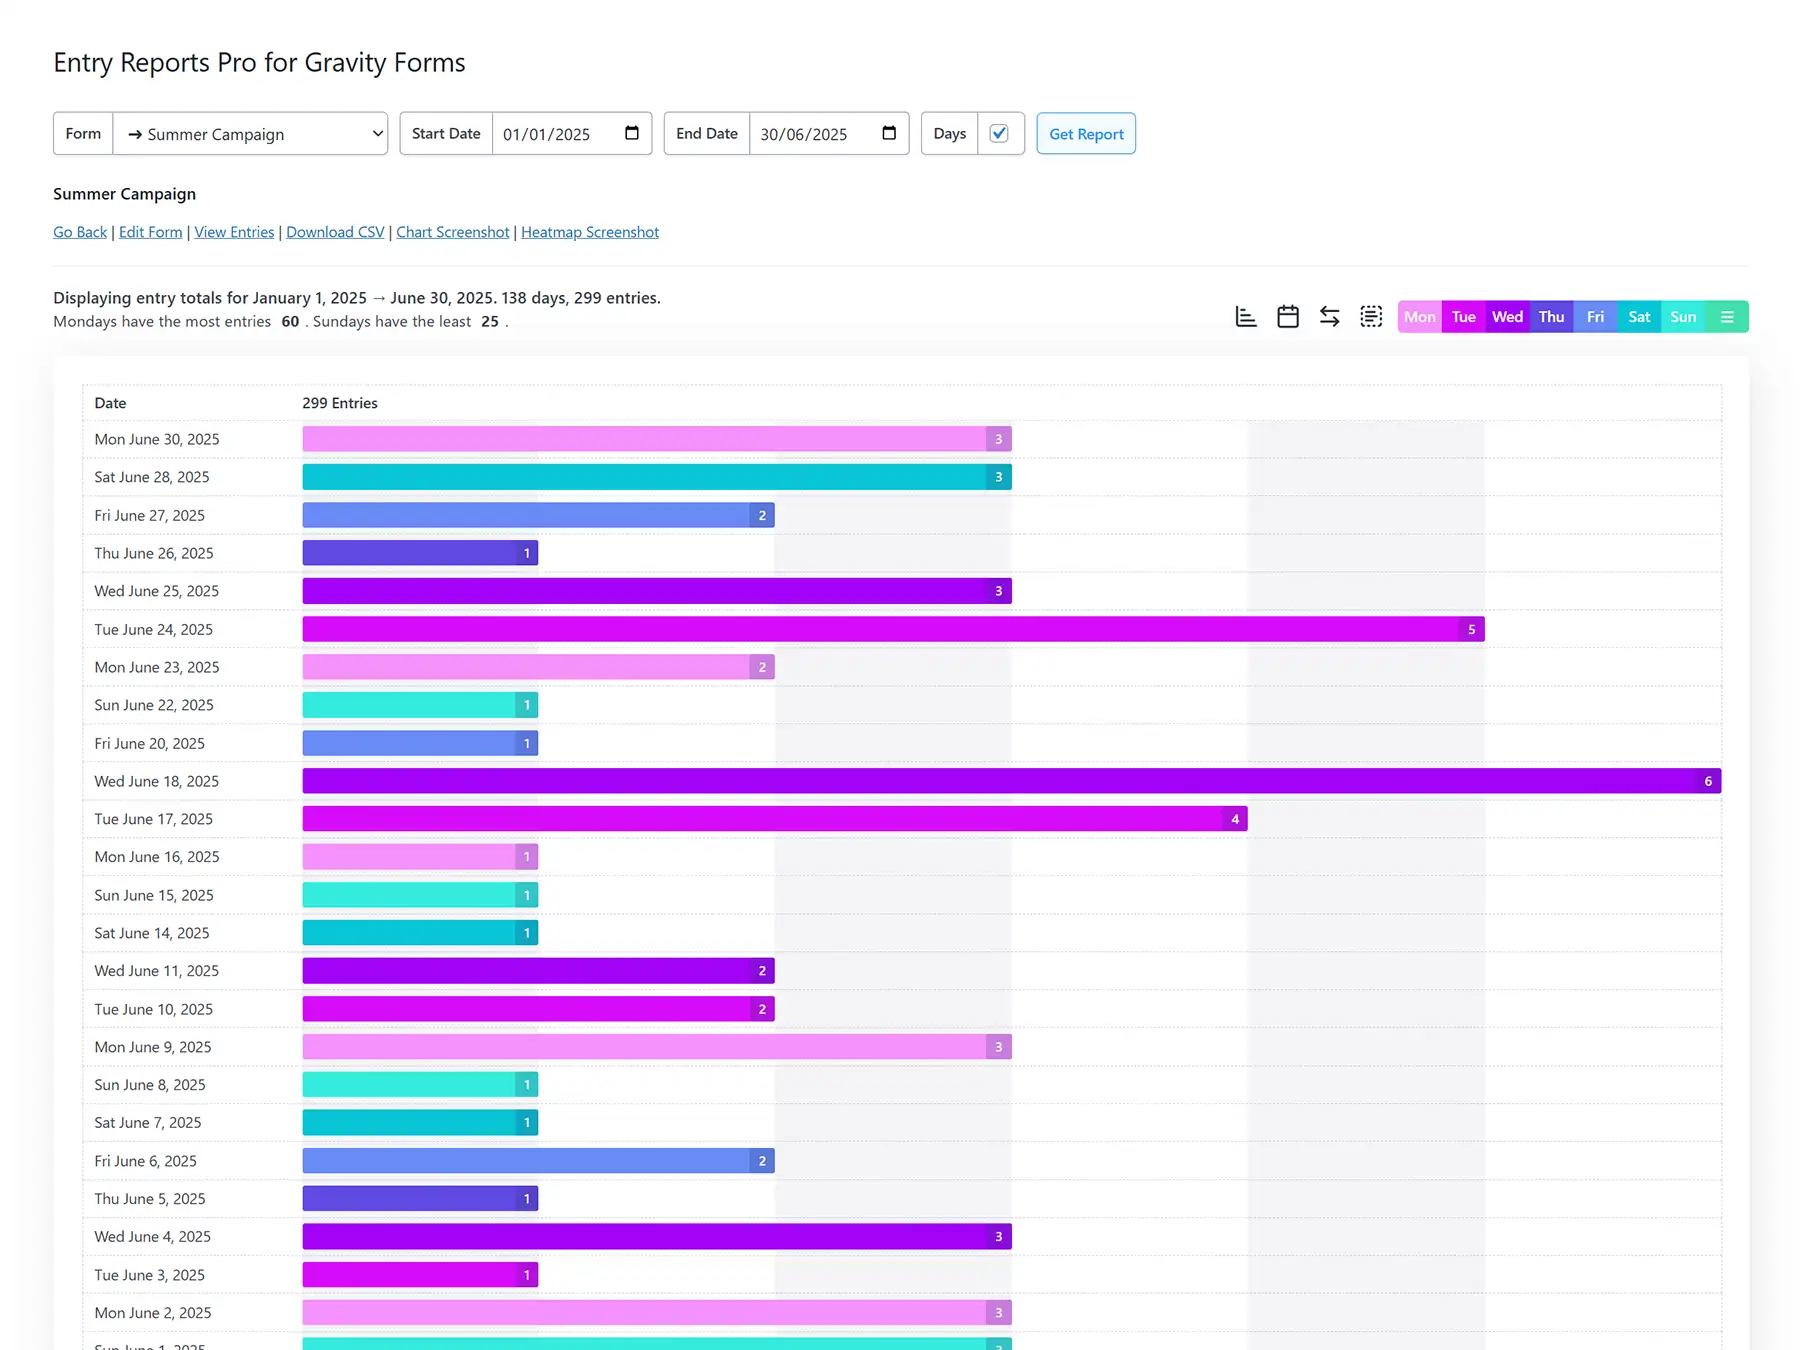Download CSV of the report
The width and height of the screenshot is (1800, 1350).
335,231
